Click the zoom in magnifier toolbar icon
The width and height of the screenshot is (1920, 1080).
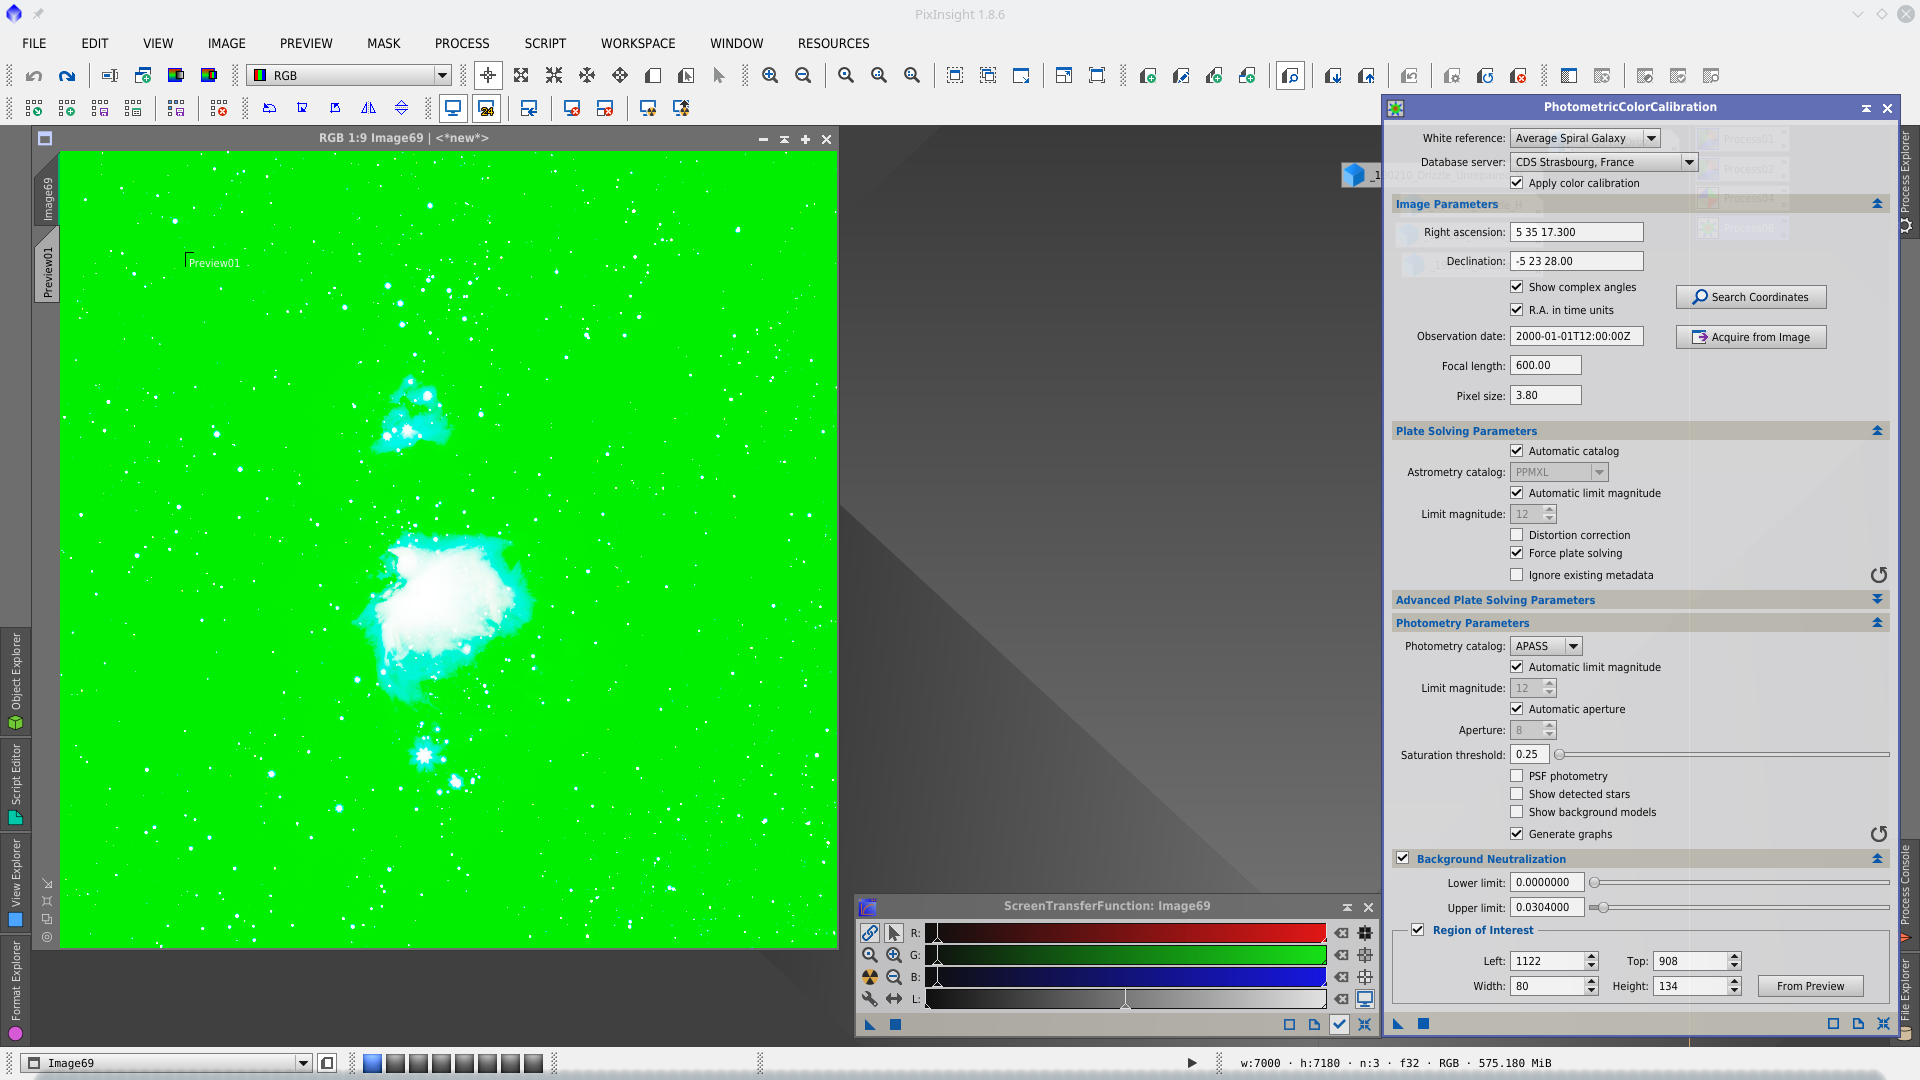point(770,76)
